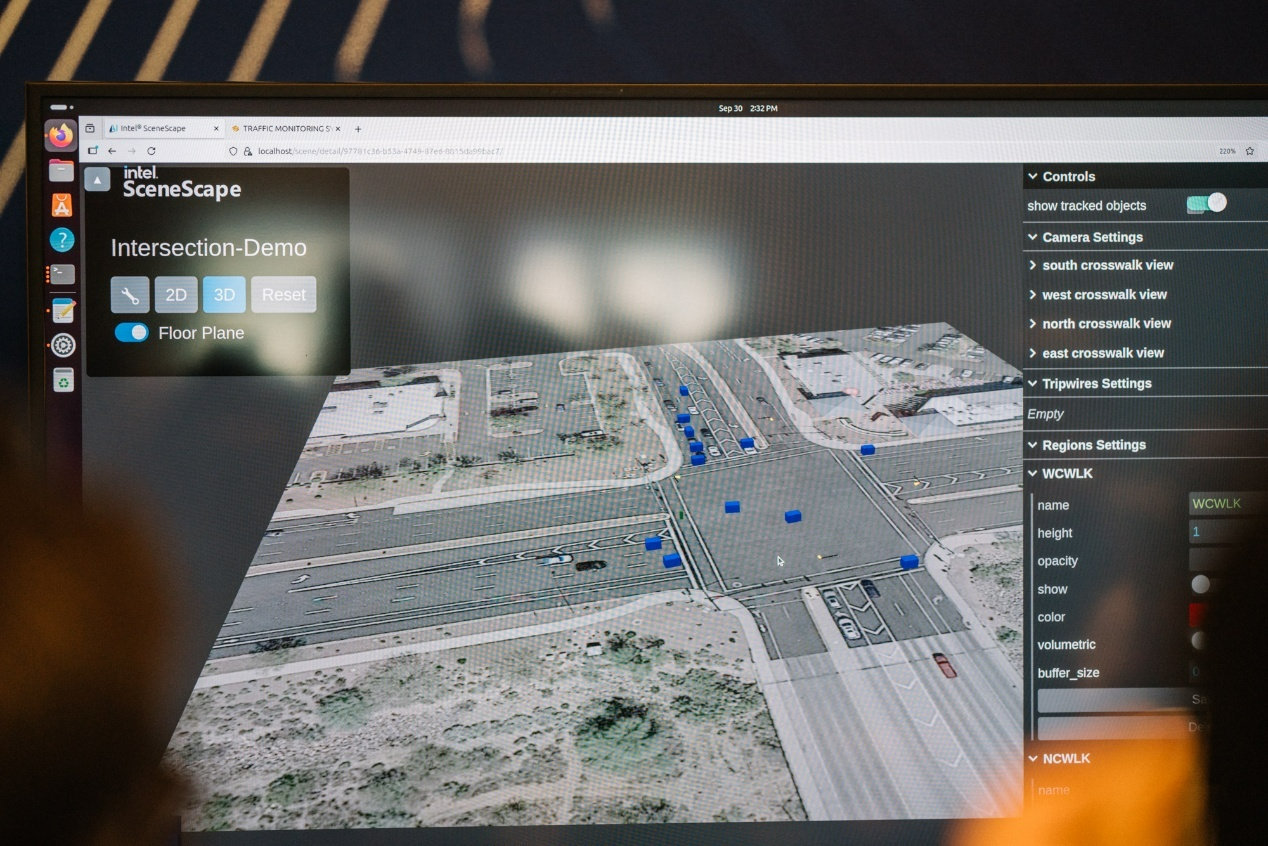
Task: Open system Settings gear in the dock
Action: point(63,345)
